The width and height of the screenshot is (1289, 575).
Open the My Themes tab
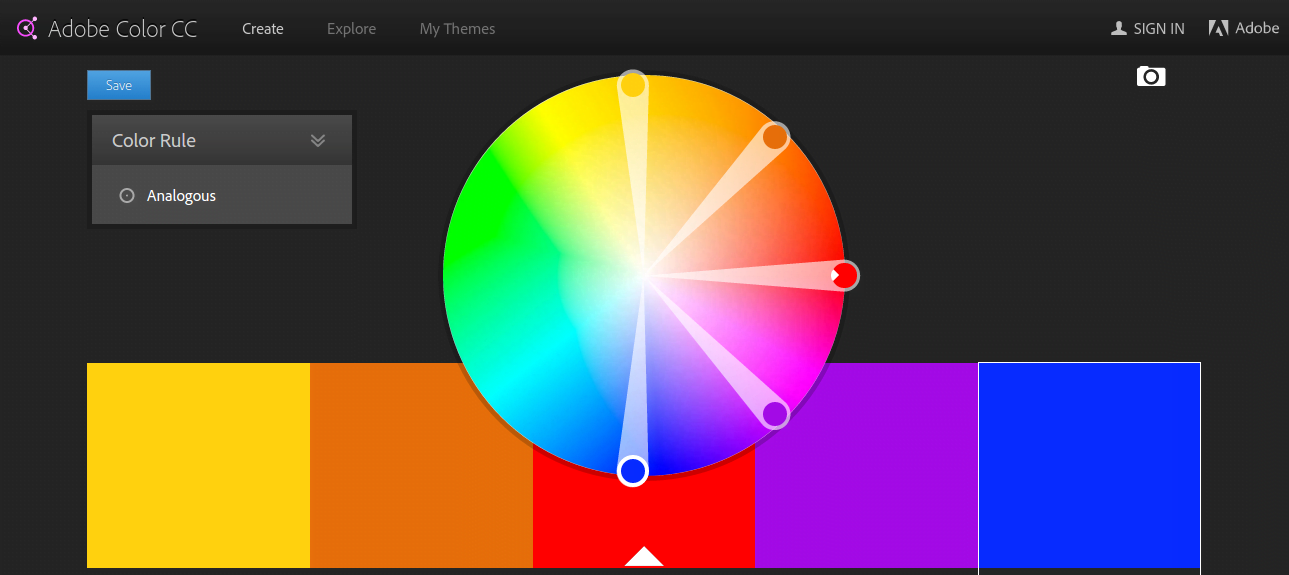coord(457,29)
